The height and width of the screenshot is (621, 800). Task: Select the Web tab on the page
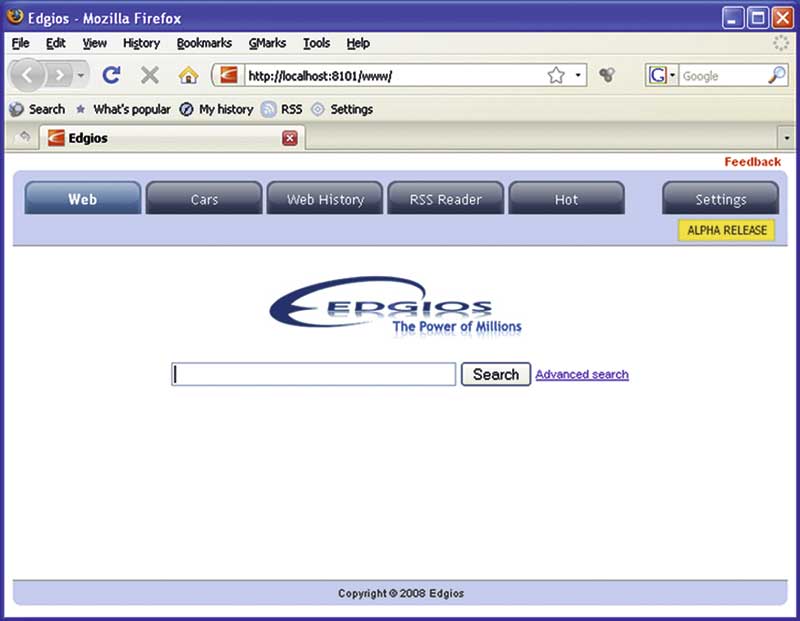(83, 198)
